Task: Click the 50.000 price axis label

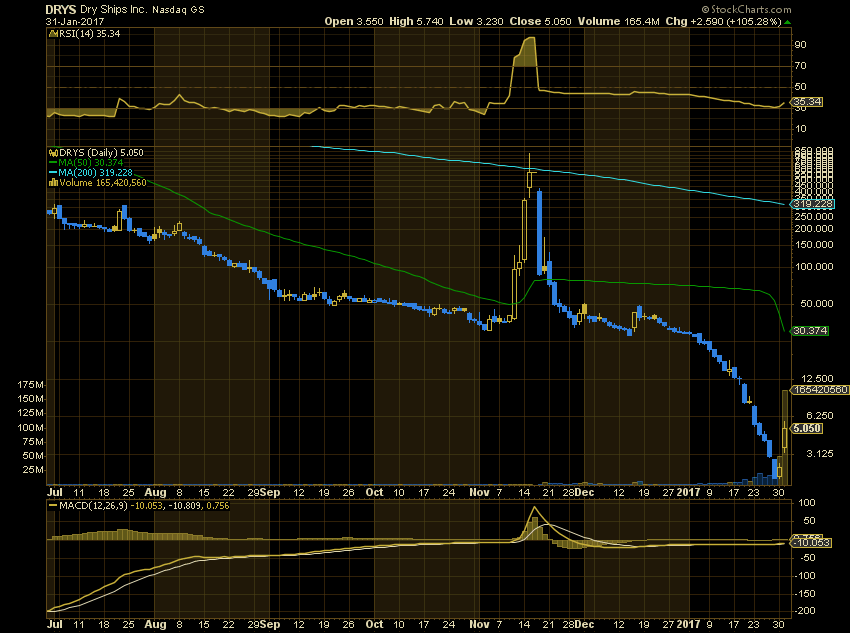Action: [x=816, y=303]
